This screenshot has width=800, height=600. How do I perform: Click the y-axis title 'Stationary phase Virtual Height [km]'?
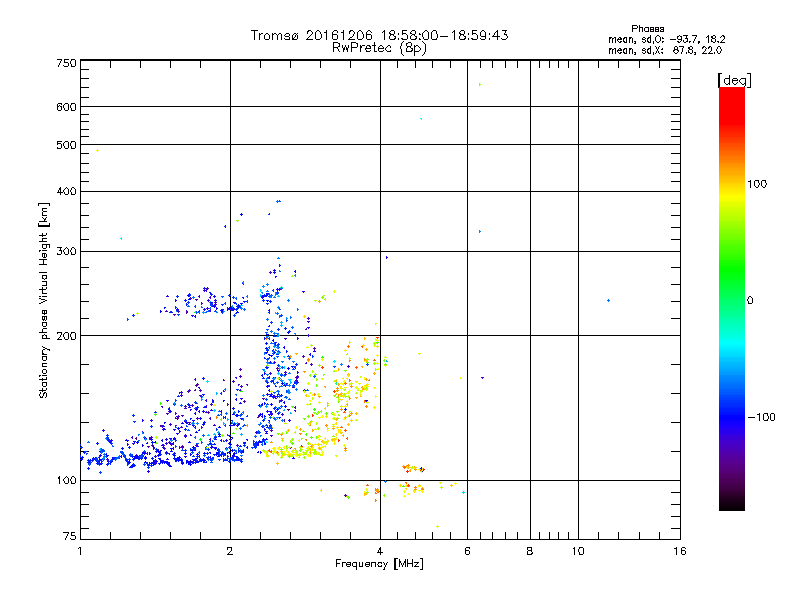(44, 300)
